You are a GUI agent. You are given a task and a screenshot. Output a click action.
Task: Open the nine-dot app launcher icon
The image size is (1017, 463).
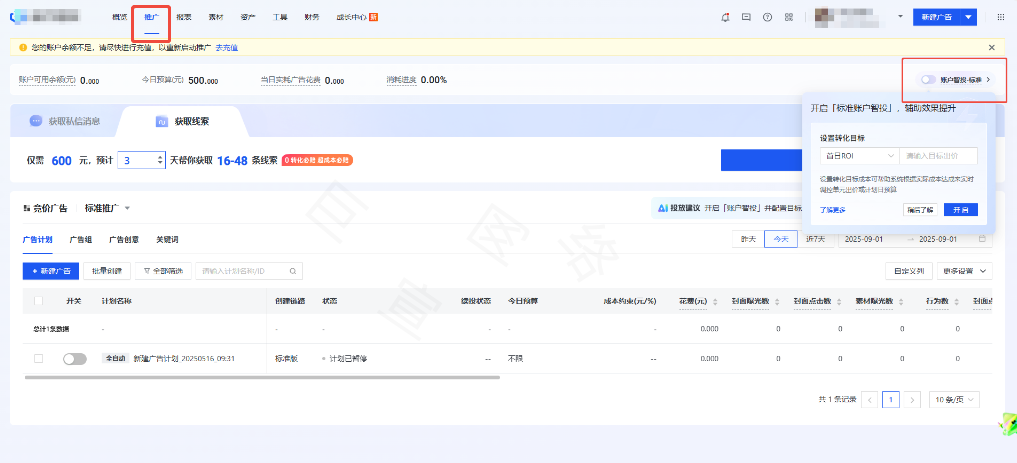coord(1001,18)
